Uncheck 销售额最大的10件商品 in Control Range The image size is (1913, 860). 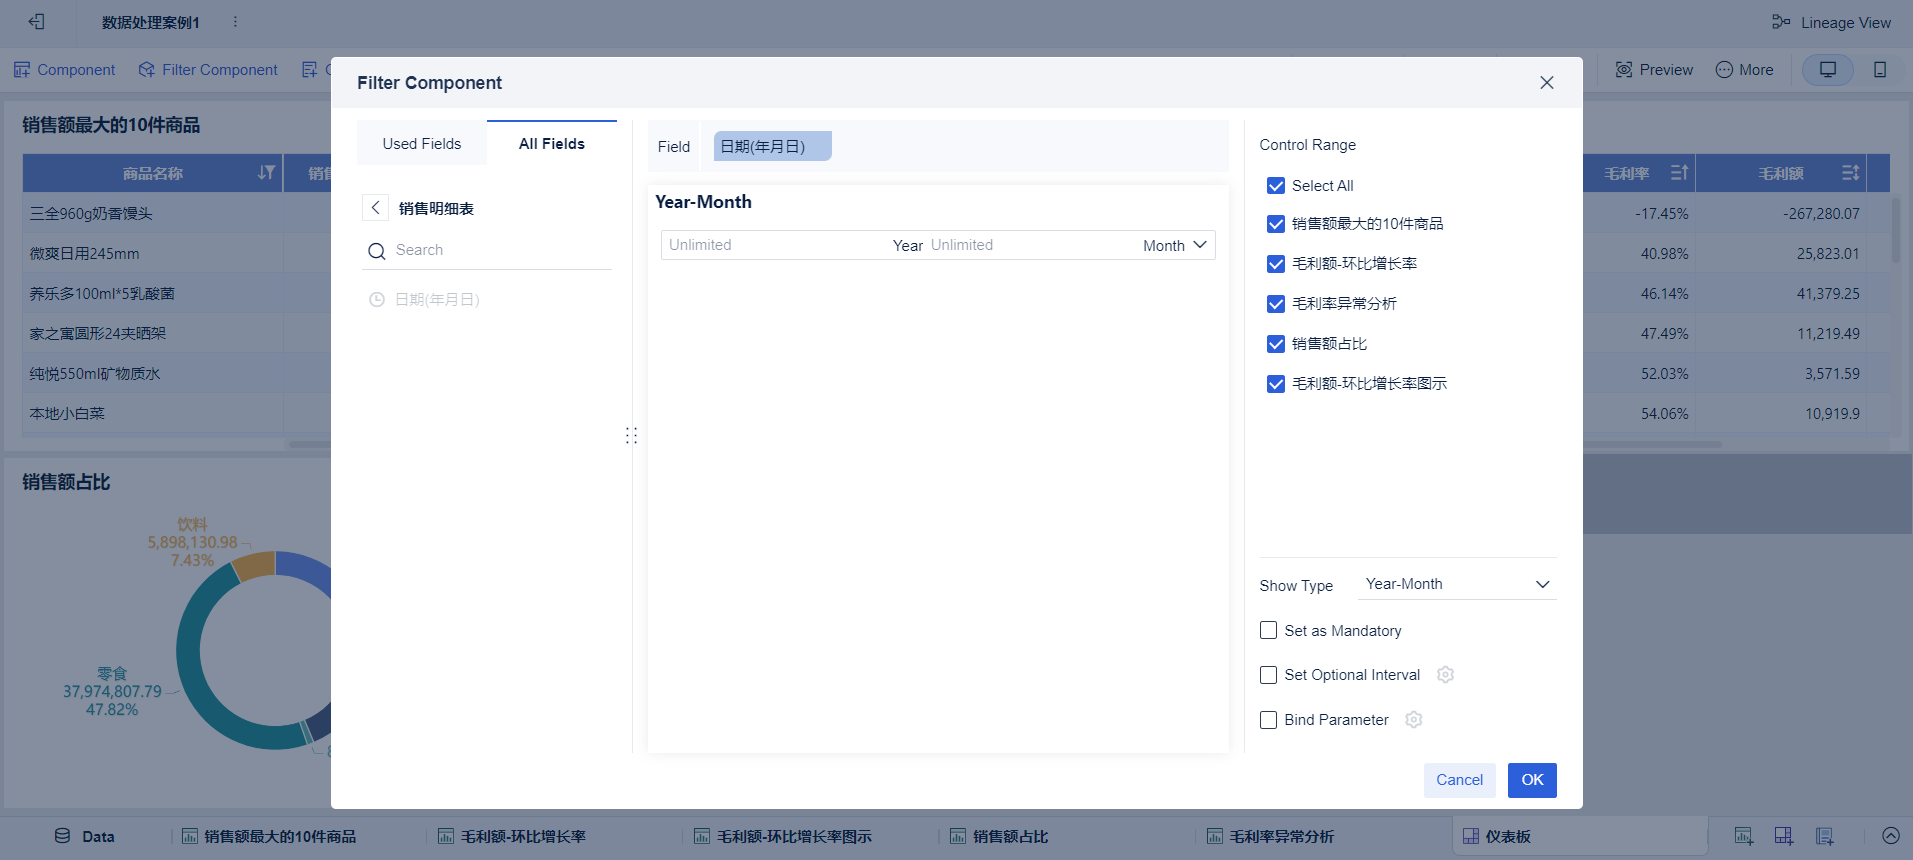pyautogui.click(x=1276, y=223)
